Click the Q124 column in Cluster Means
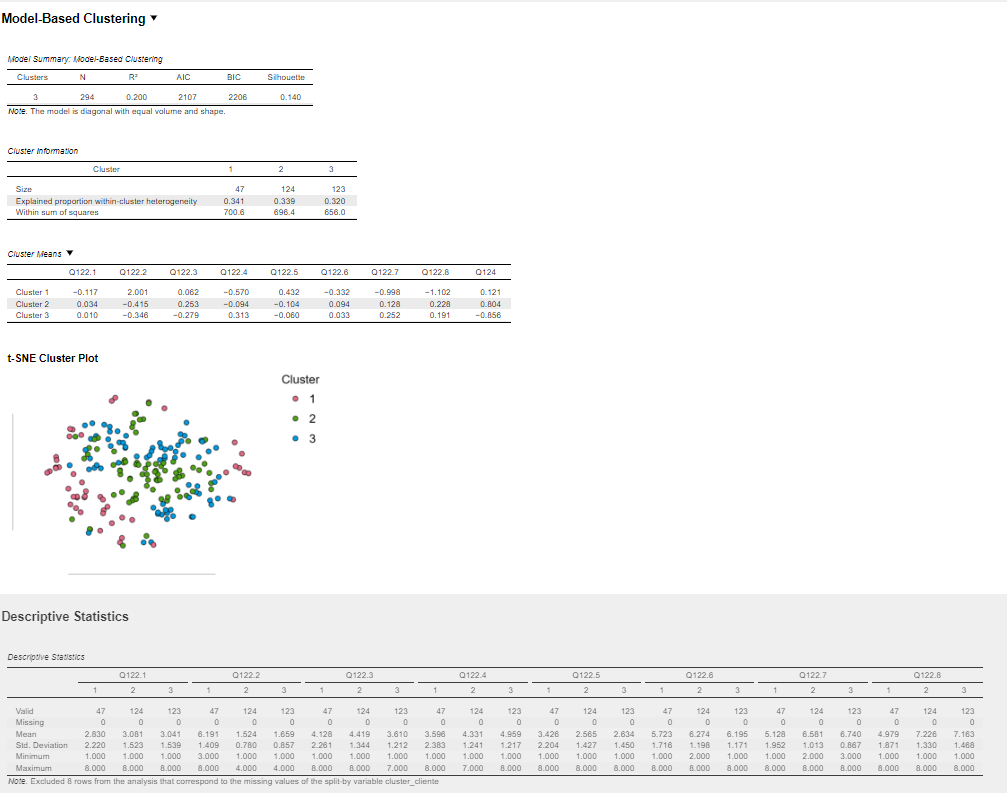This screenshot has height=793, width=1007. 486,272
